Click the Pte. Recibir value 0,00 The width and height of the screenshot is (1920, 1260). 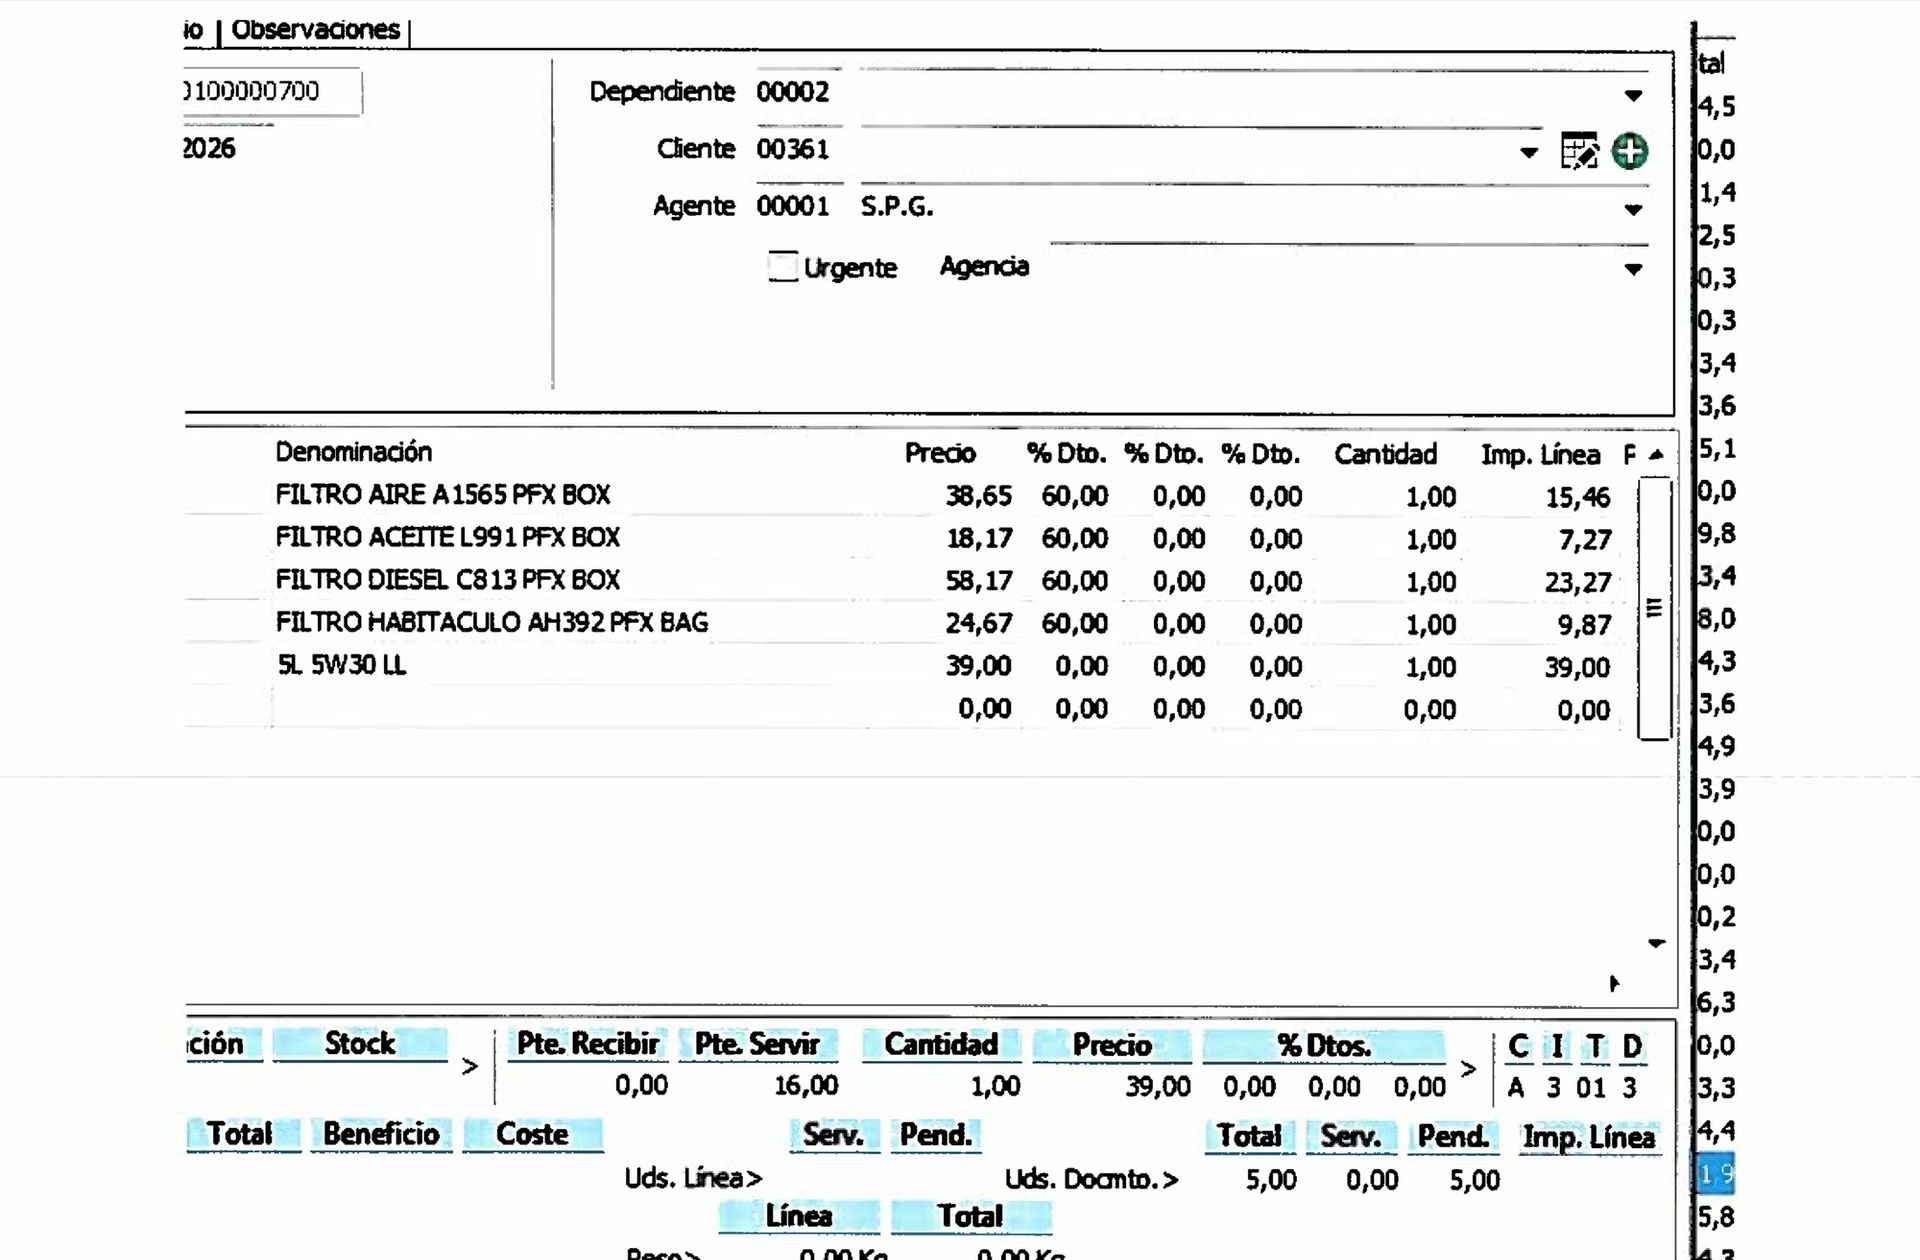(641, 1085)
